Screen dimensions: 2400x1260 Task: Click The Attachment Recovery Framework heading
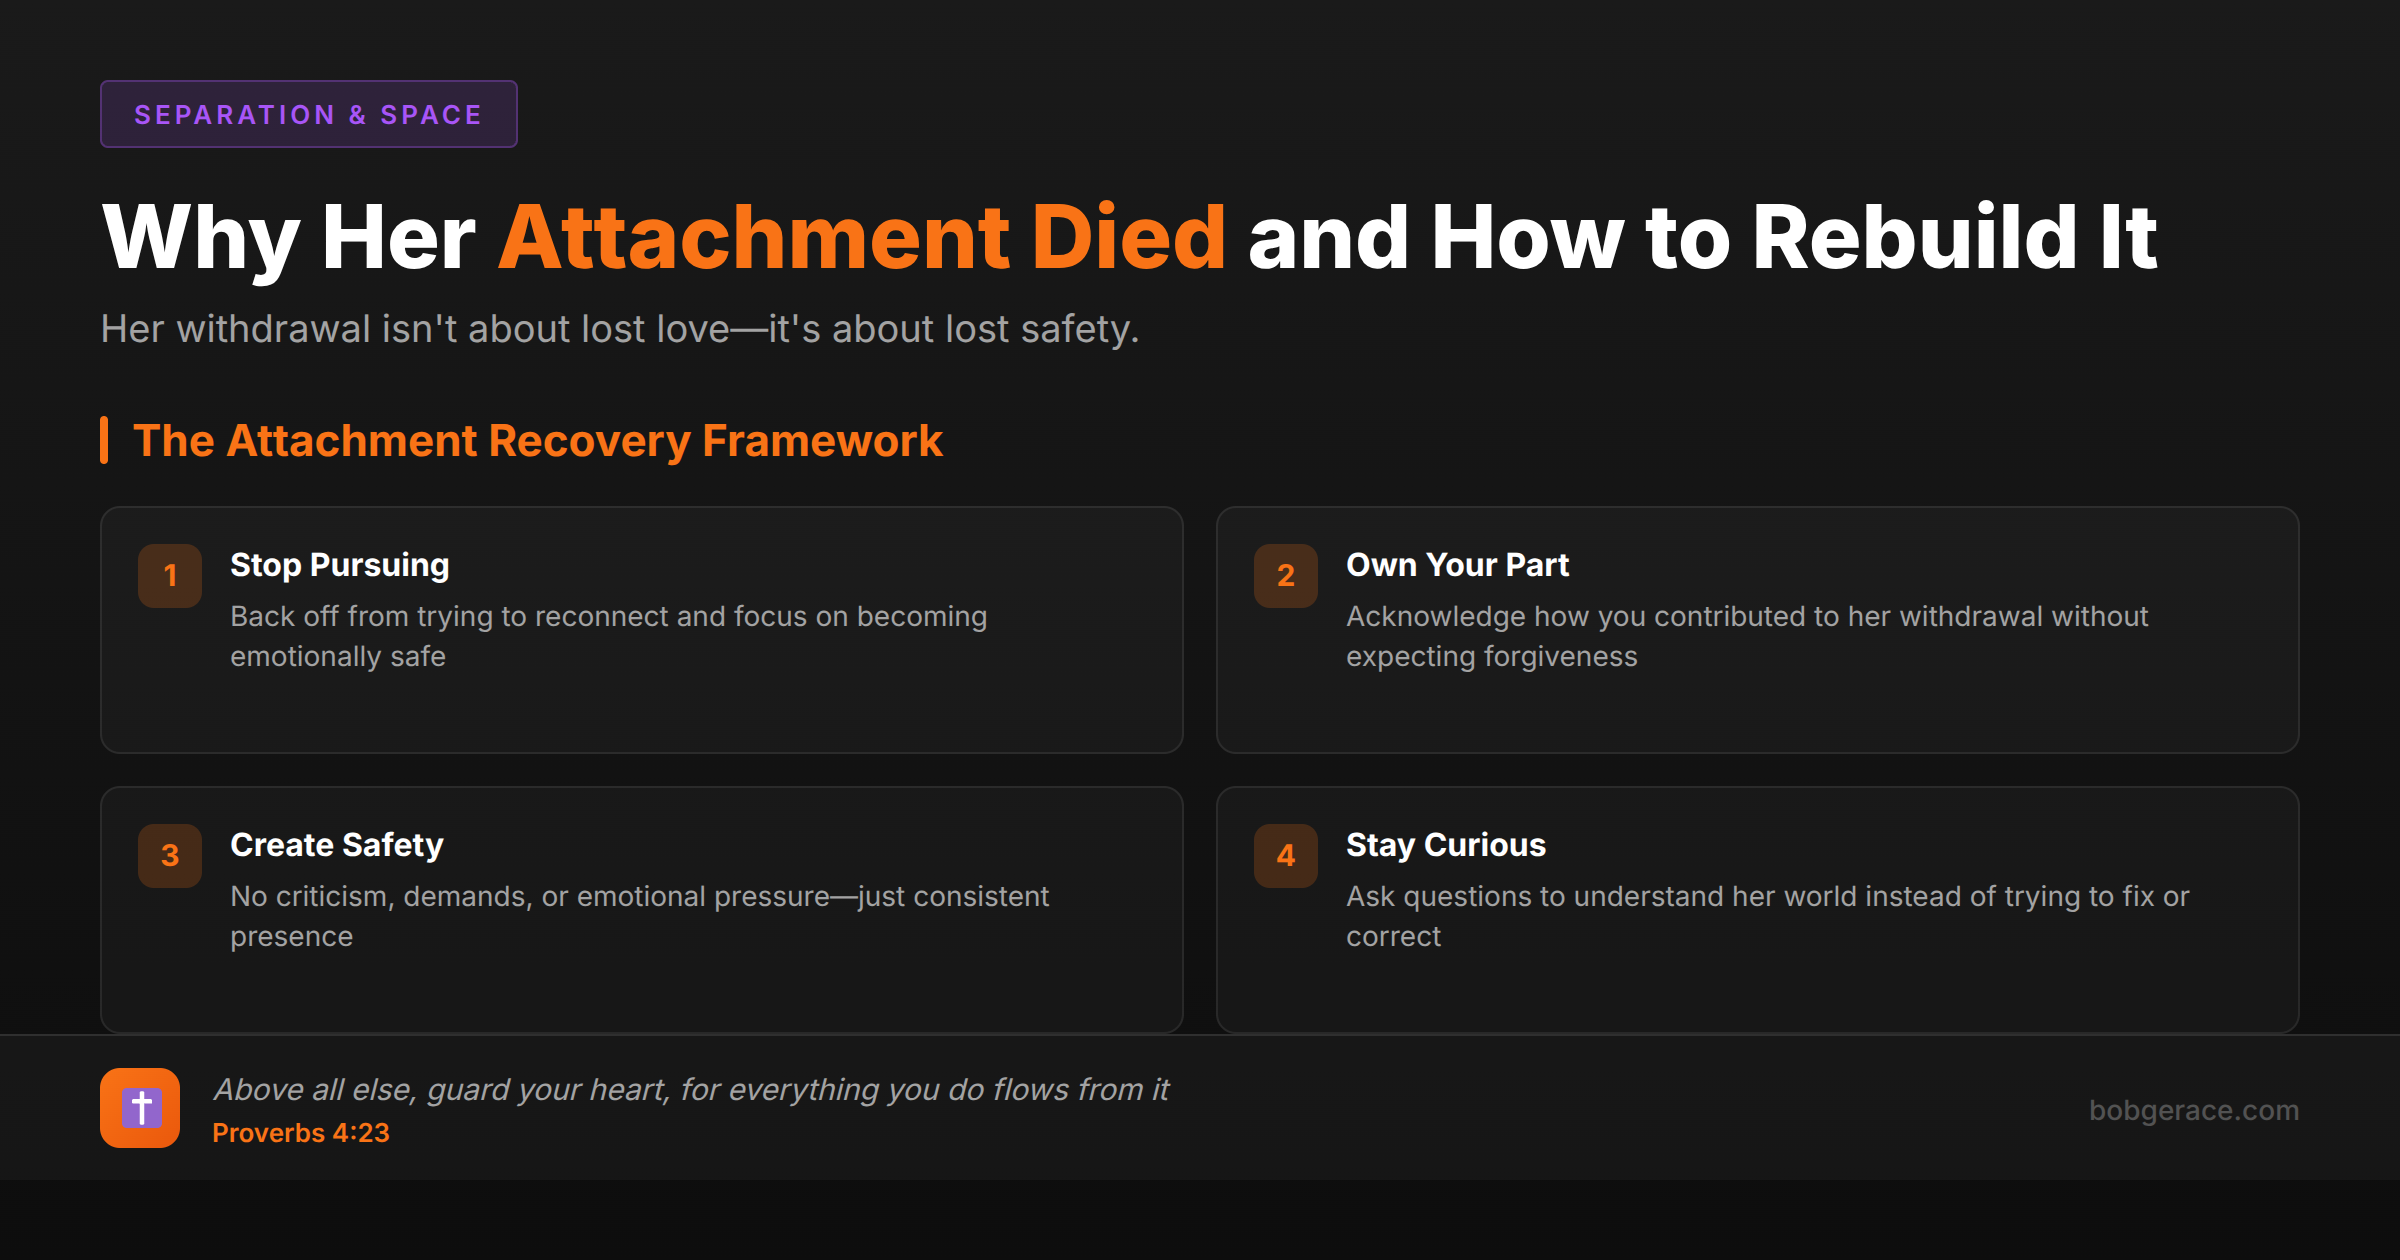coord(538,440)
